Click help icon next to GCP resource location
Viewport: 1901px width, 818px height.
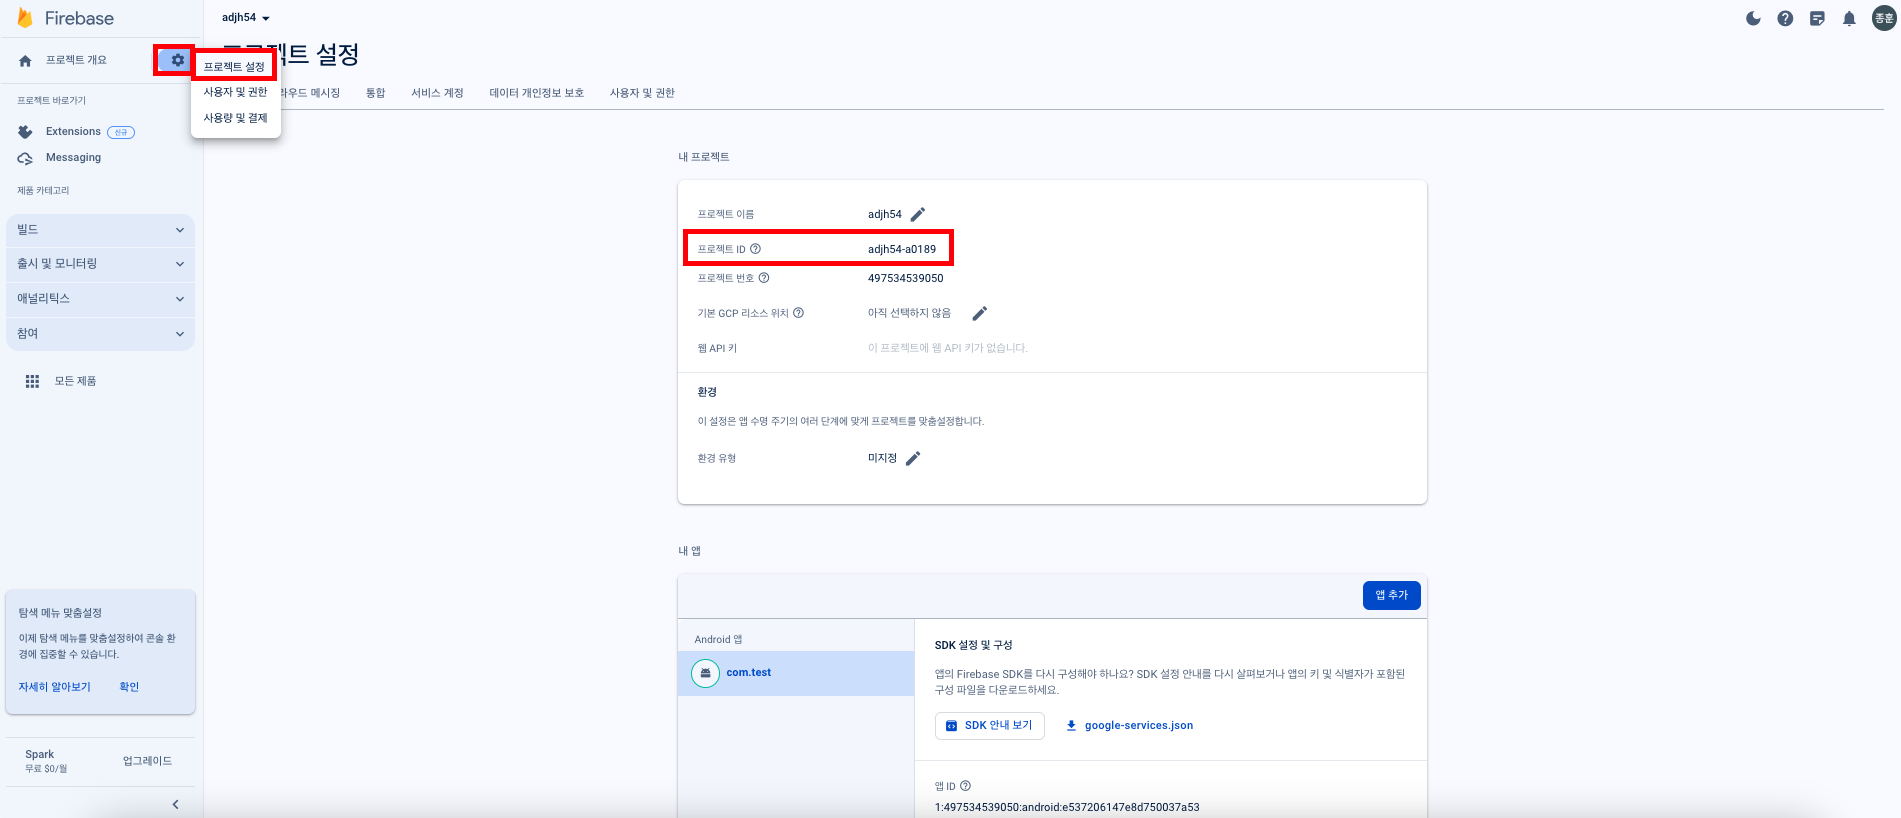pos(798,313)
